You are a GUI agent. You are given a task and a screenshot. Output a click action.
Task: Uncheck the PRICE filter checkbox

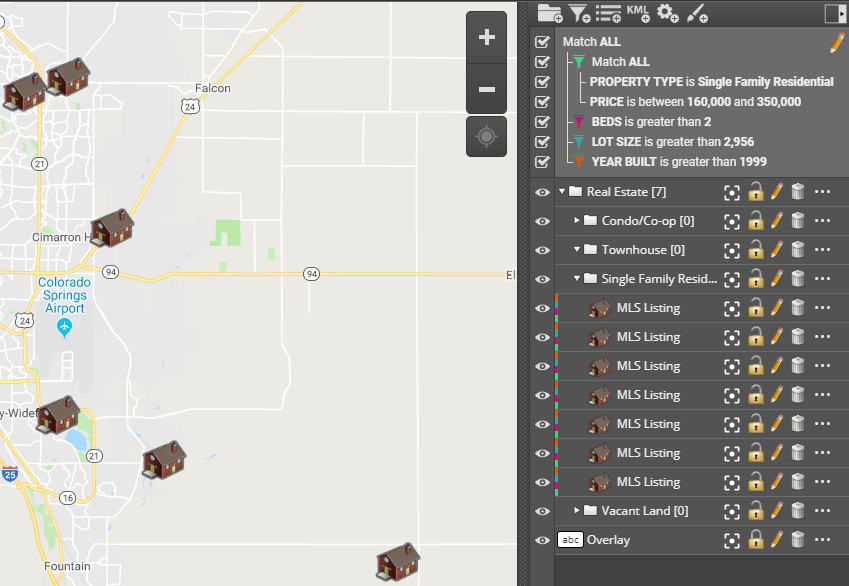[541, 102]
